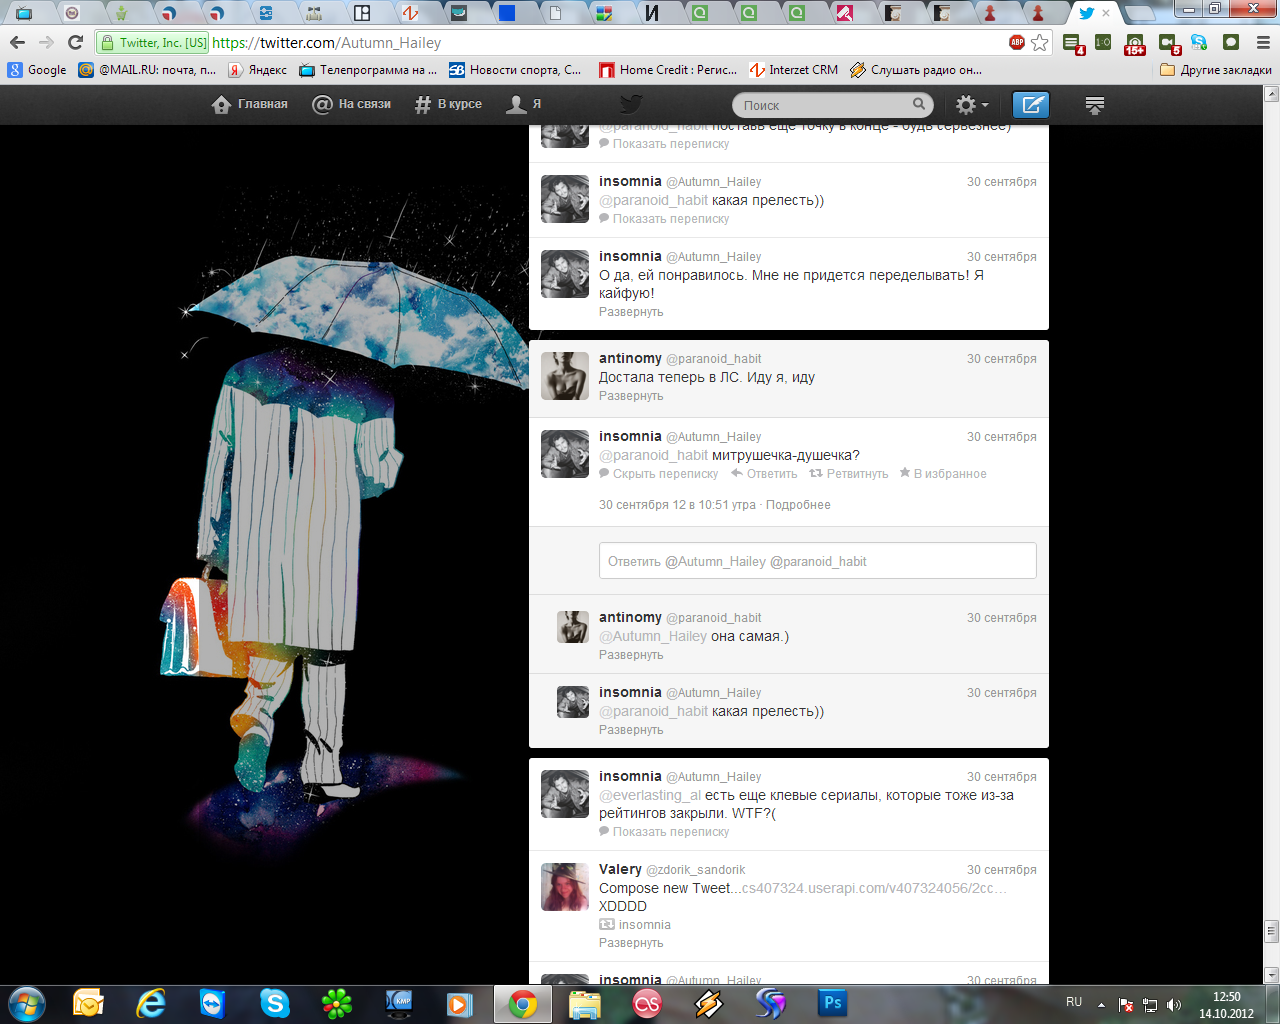Click the page scrollbar up arrow
The height and width of the screenshot is (1024, 1280).
[1272, 94]
